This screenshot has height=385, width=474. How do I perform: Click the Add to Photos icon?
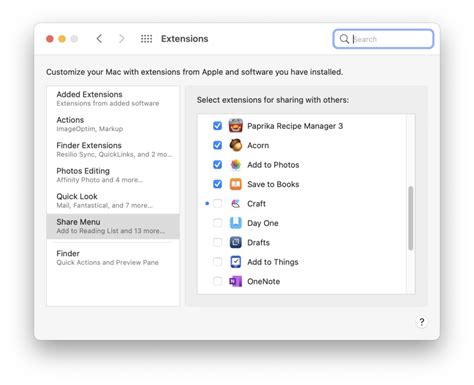coord(235,165)
